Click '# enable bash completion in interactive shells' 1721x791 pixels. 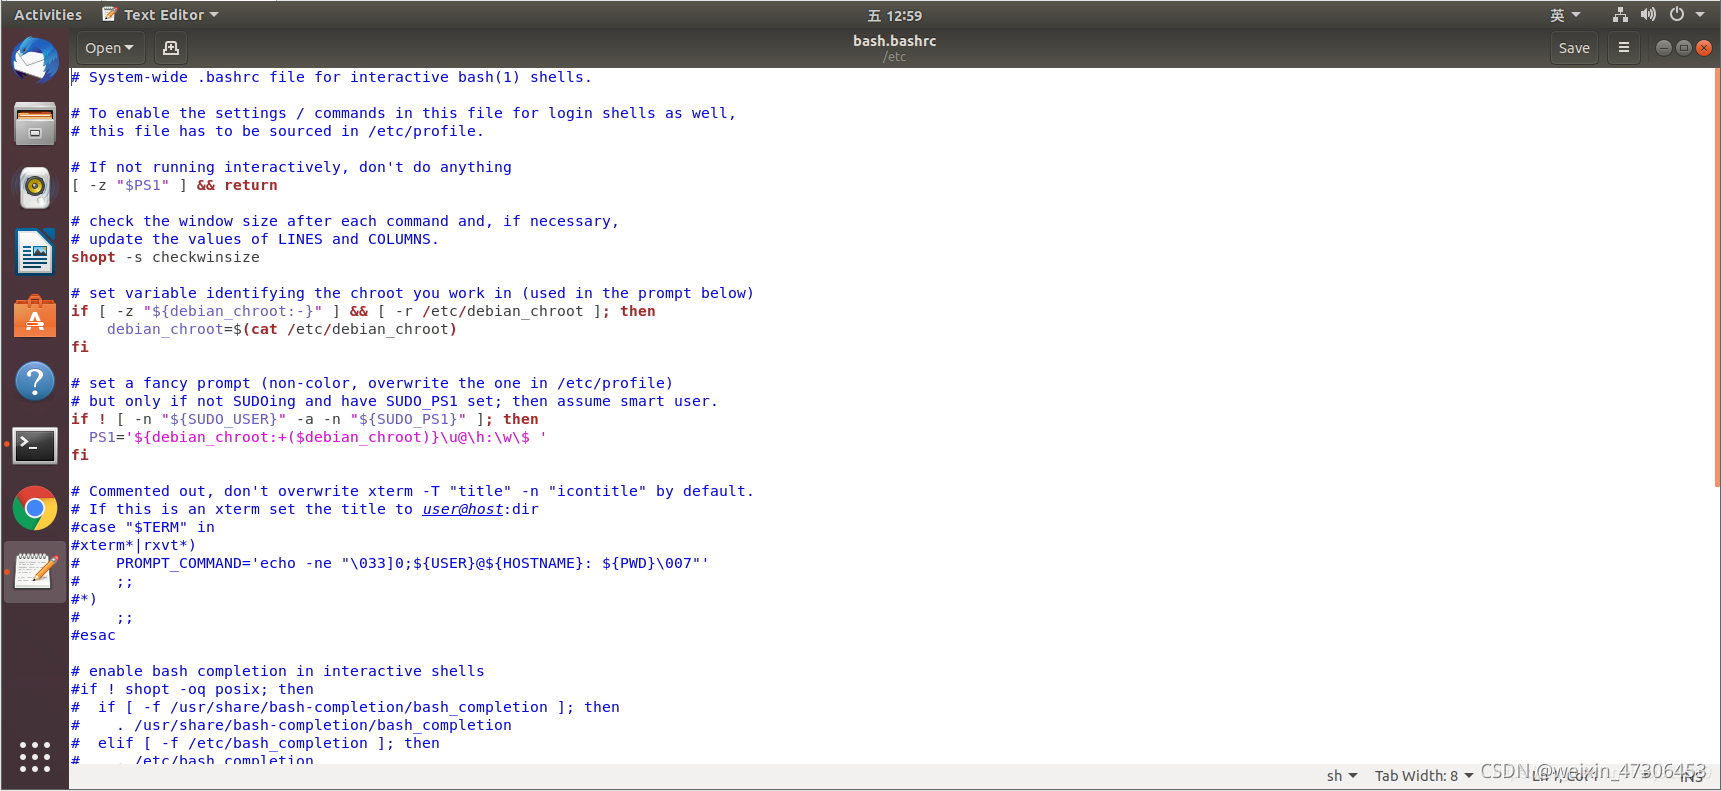277,671
